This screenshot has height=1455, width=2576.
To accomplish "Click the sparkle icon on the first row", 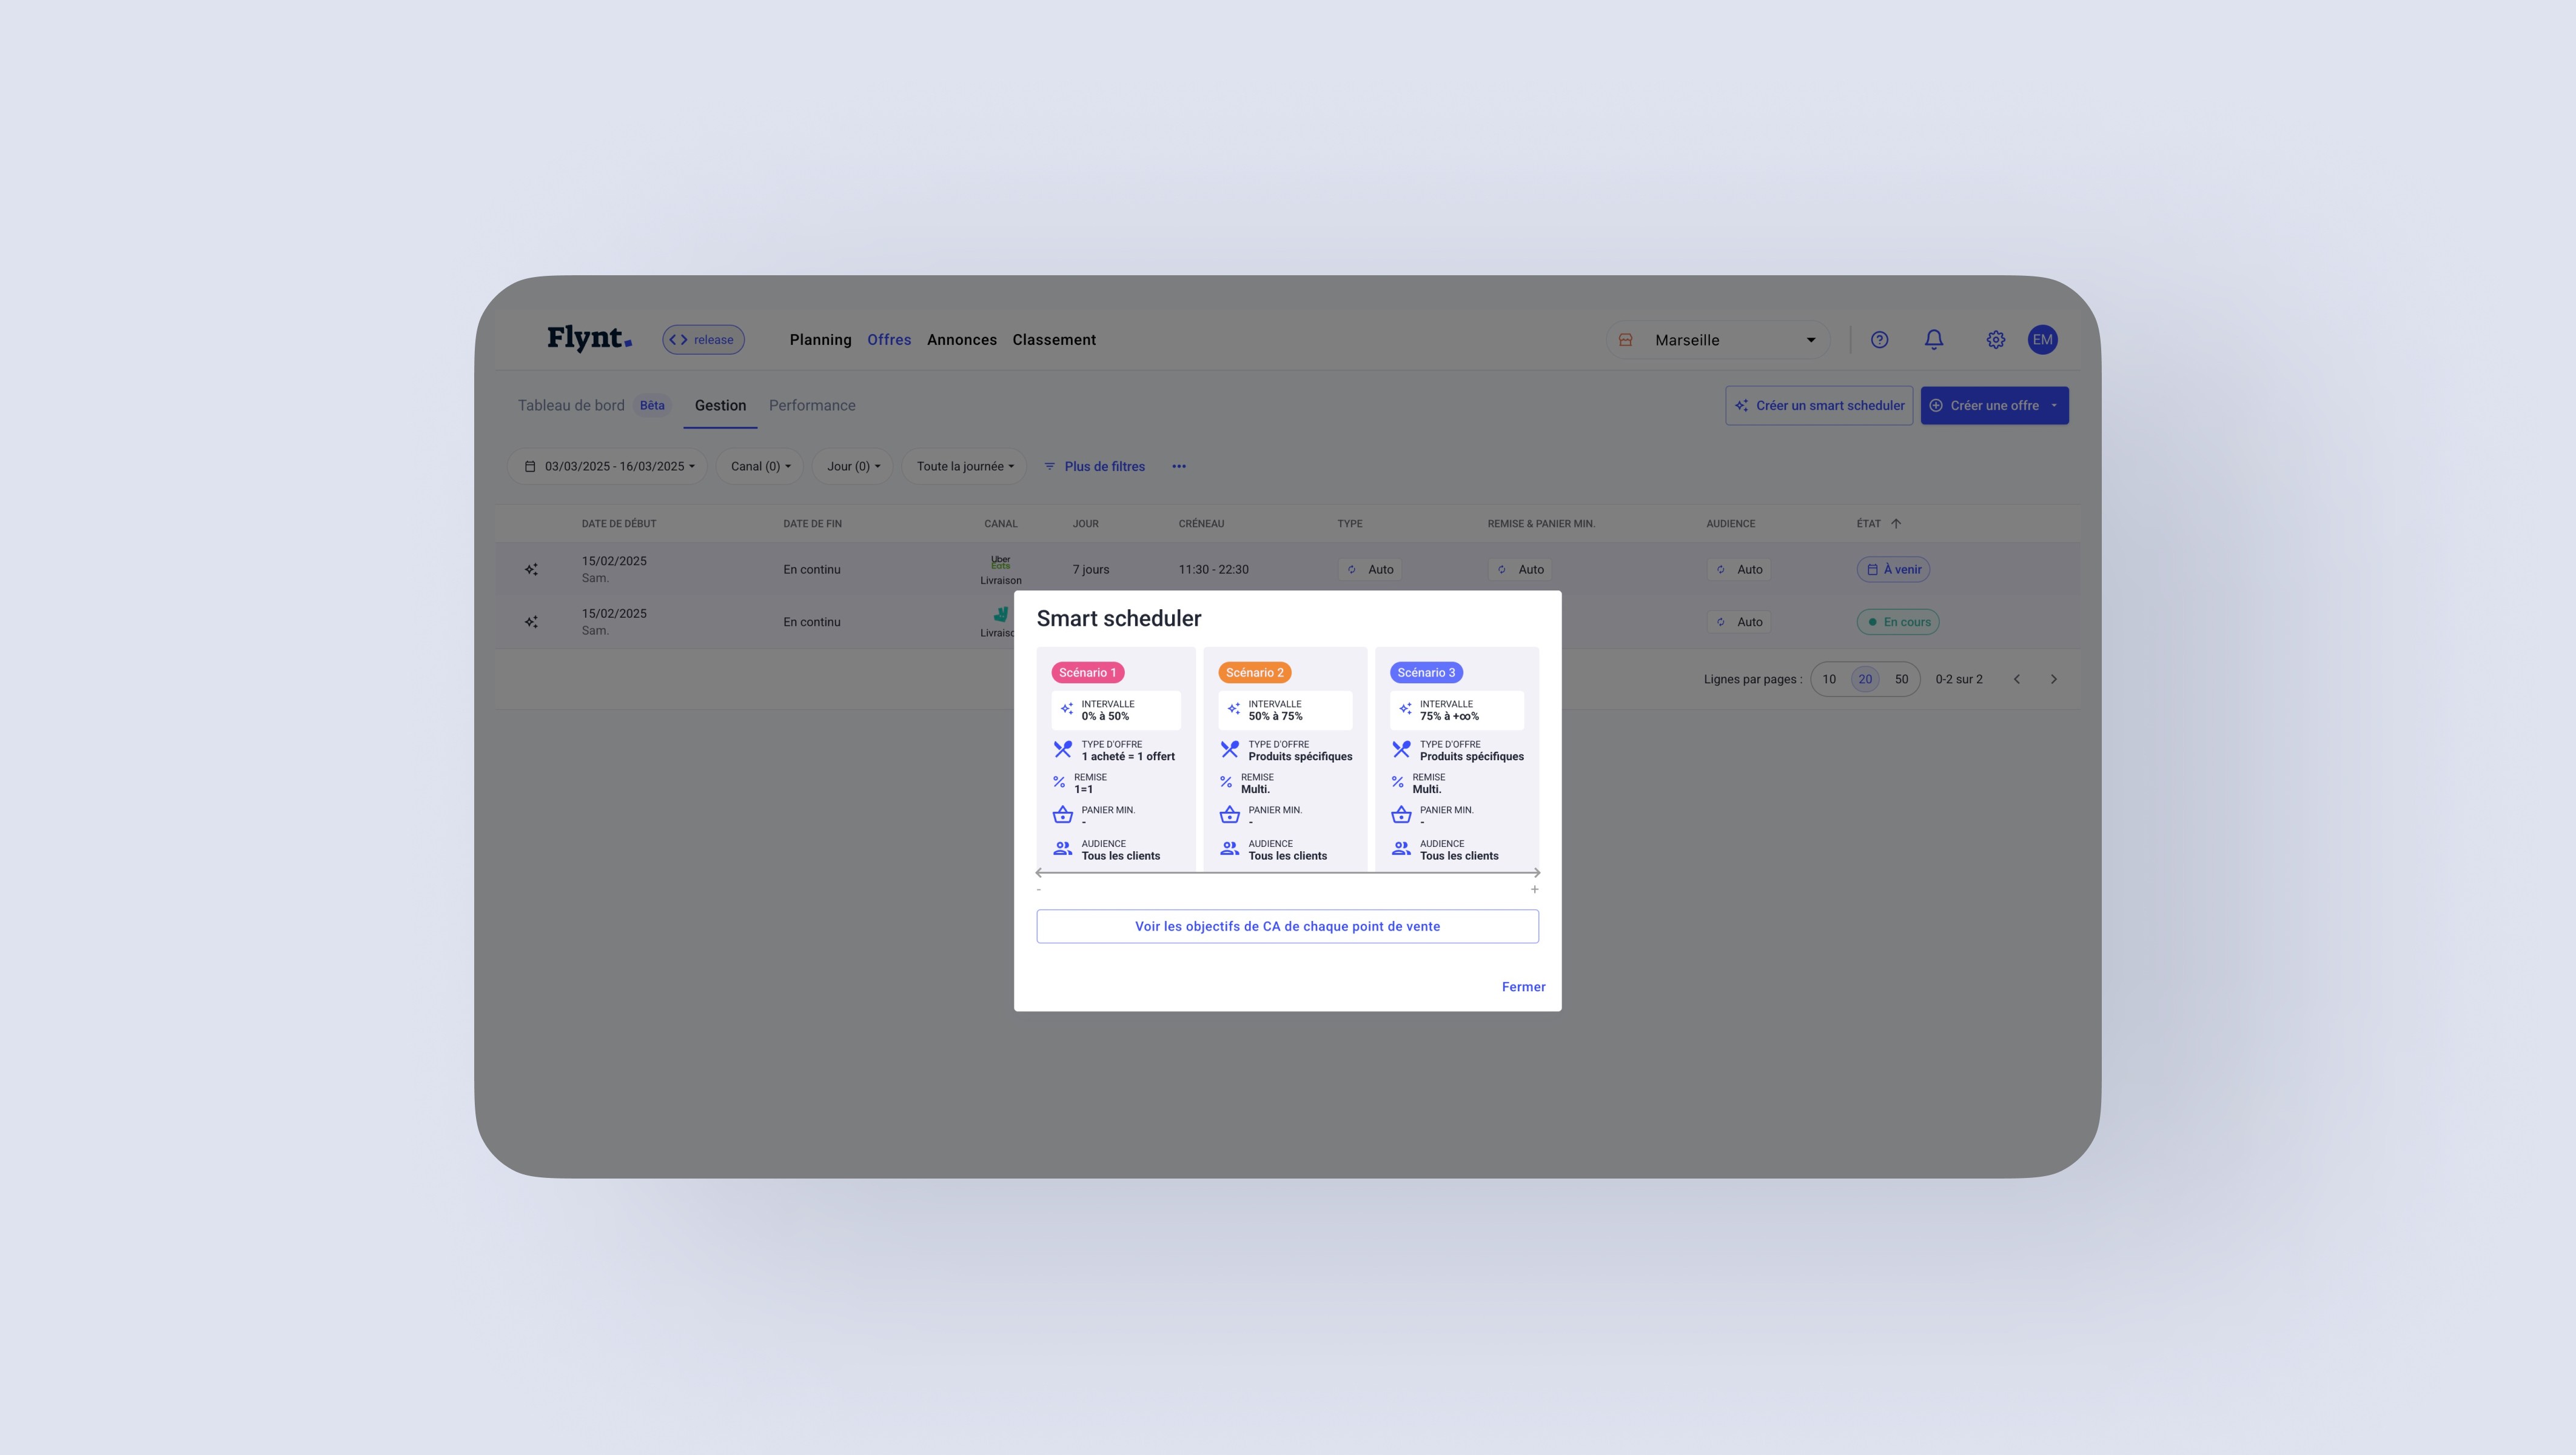I will click(531, 570).
